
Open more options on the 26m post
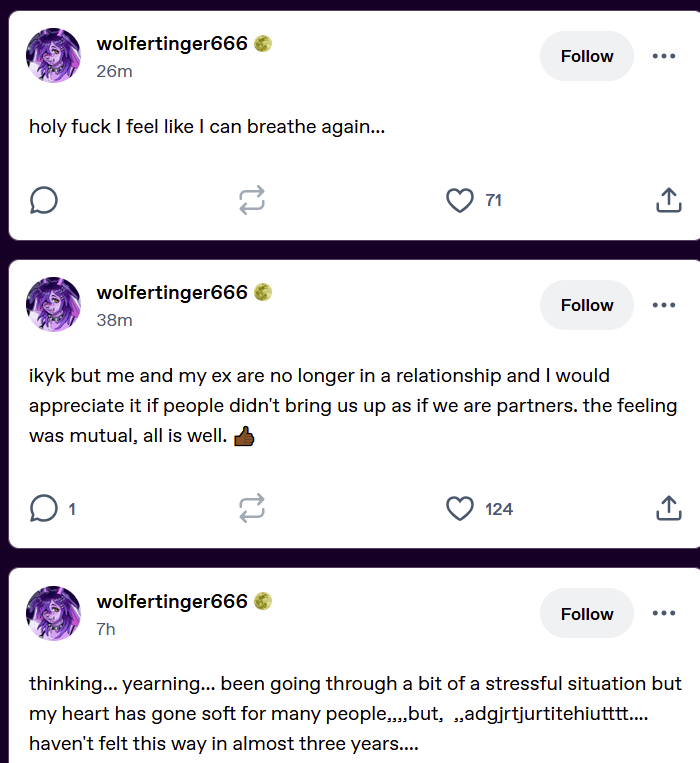(x=664, y=56)
